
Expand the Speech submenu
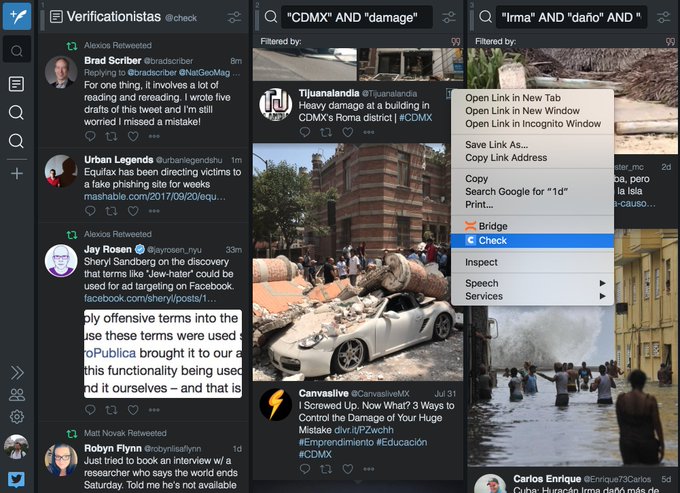click(532, 283)
